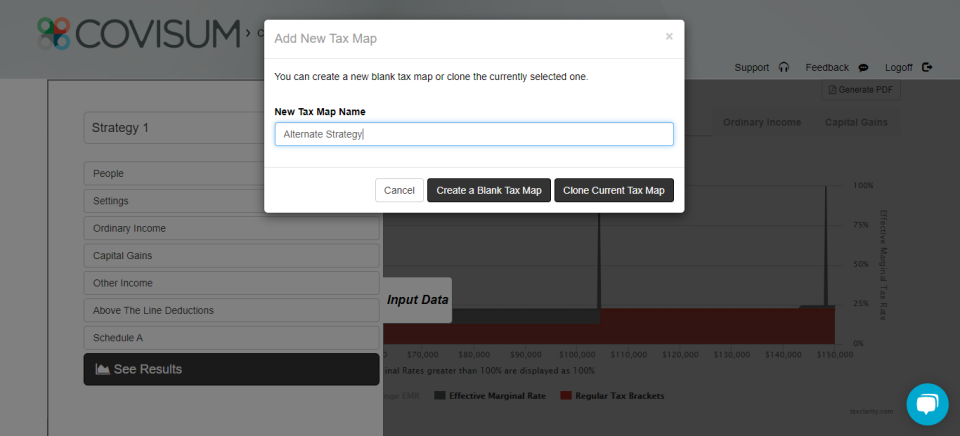This screenshot has height=436, width=960.
Task: Open the chat widget bubble
Action: click(928, 404)
